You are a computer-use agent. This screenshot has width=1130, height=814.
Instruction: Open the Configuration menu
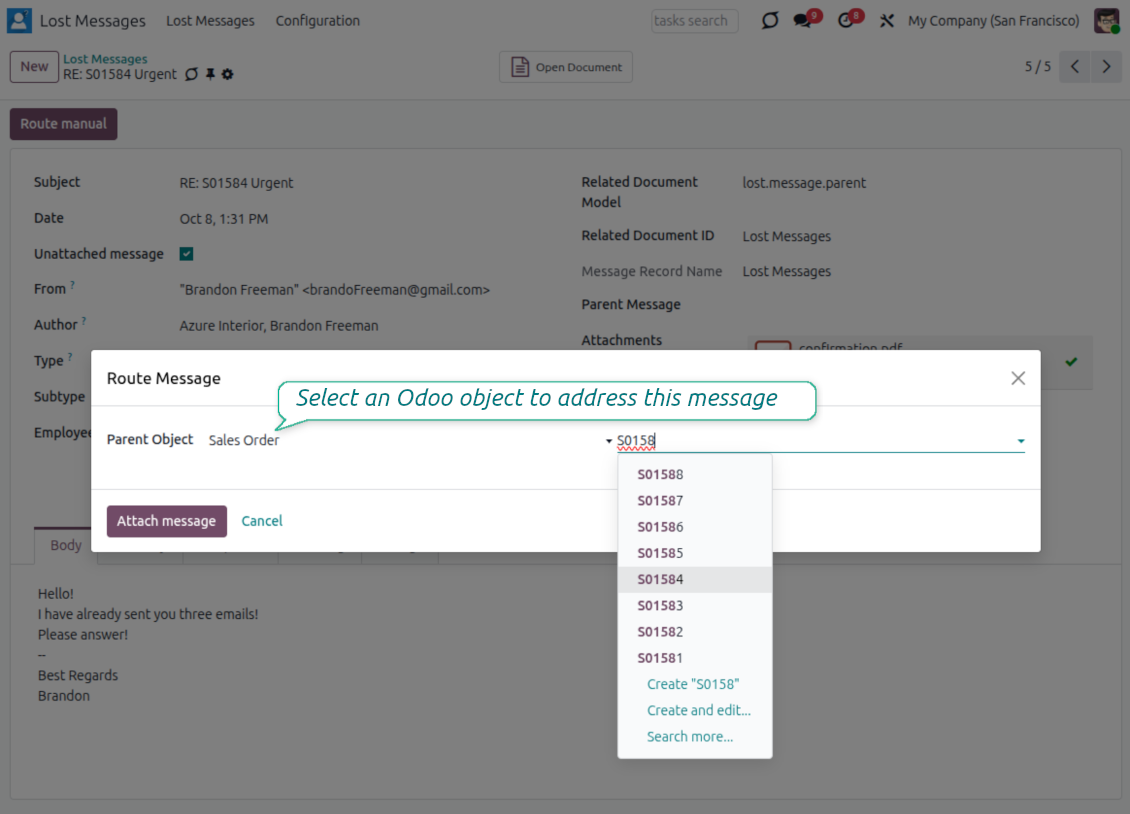pyautogui.click(x=317, y=21)
